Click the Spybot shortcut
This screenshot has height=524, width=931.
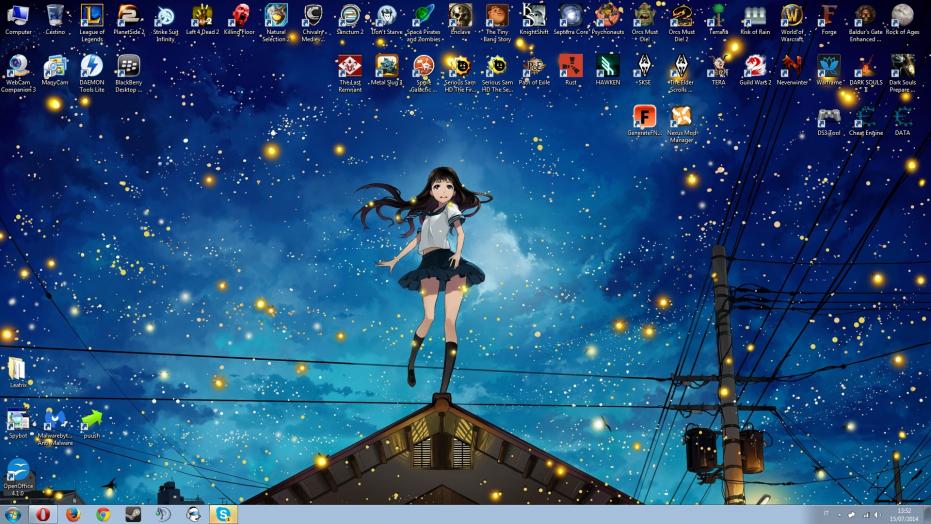click(x=18, y=423)
